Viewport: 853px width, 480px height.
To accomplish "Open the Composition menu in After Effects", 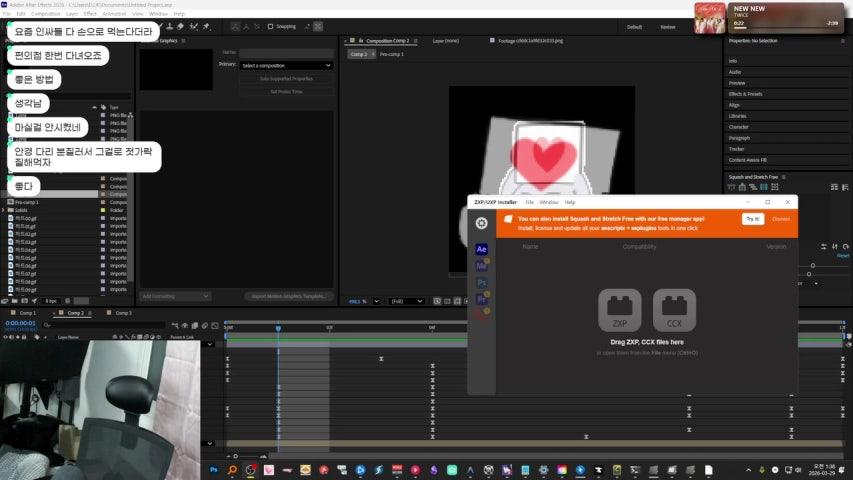I will (45, 14).
